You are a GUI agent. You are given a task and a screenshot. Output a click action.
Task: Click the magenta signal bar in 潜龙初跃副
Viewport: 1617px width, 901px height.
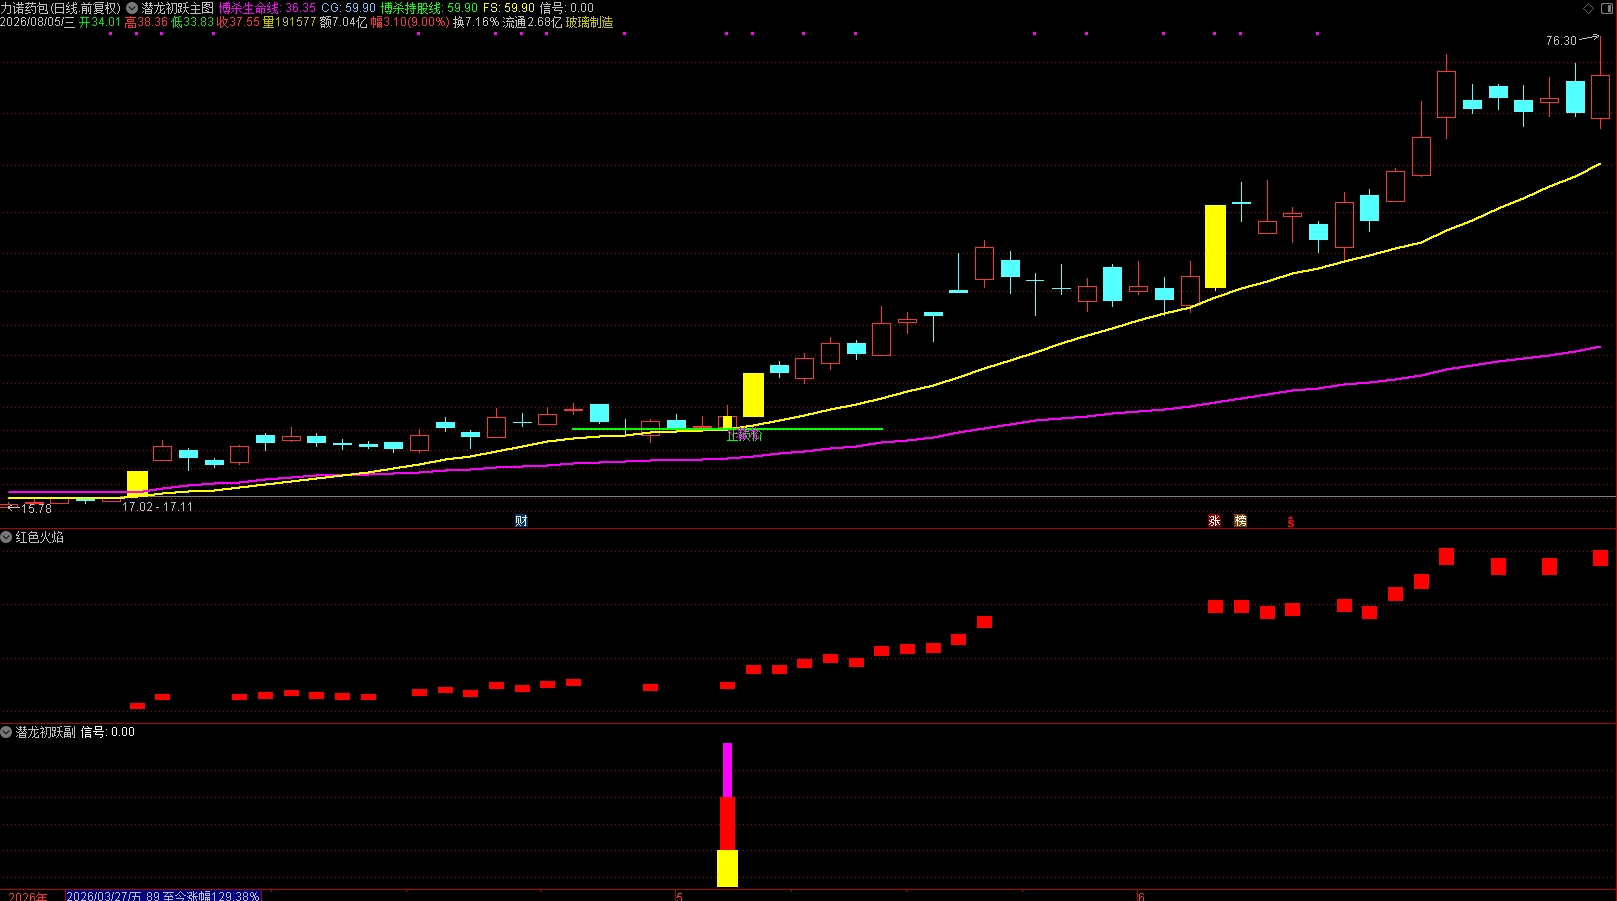point(727,769)
